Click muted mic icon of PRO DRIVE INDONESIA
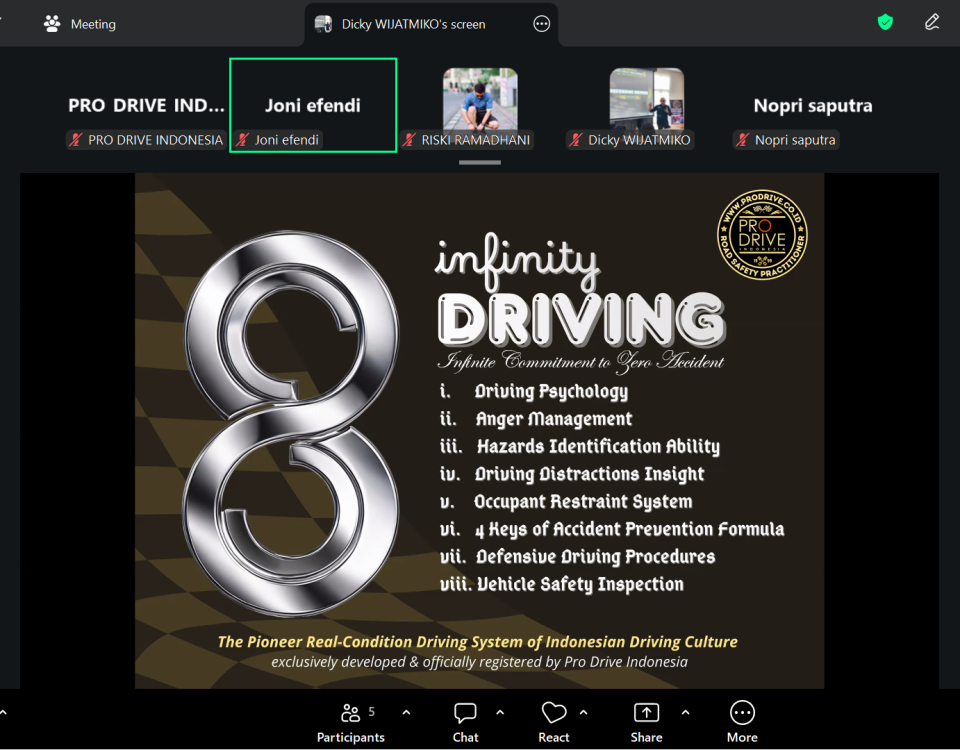This screenshot has width=960, height=750. pos(76,140)
